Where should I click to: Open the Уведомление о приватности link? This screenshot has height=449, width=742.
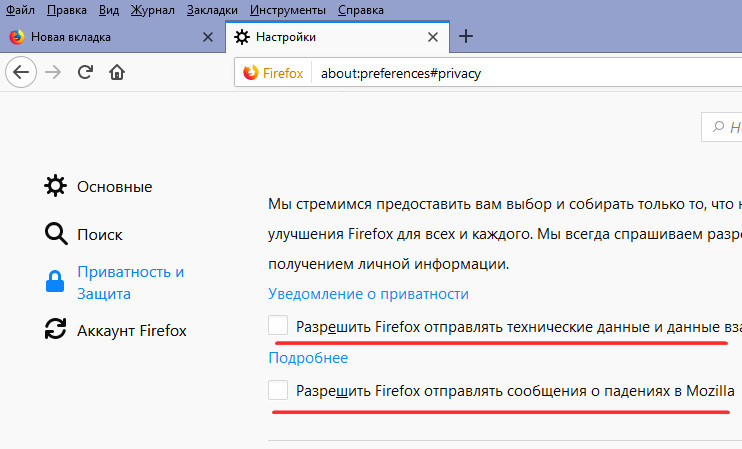pos(368,294)
